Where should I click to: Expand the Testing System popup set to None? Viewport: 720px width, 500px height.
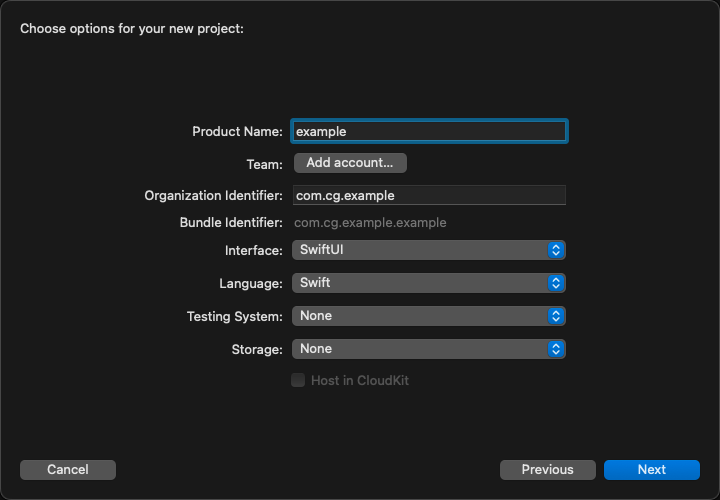pos(420,316)
